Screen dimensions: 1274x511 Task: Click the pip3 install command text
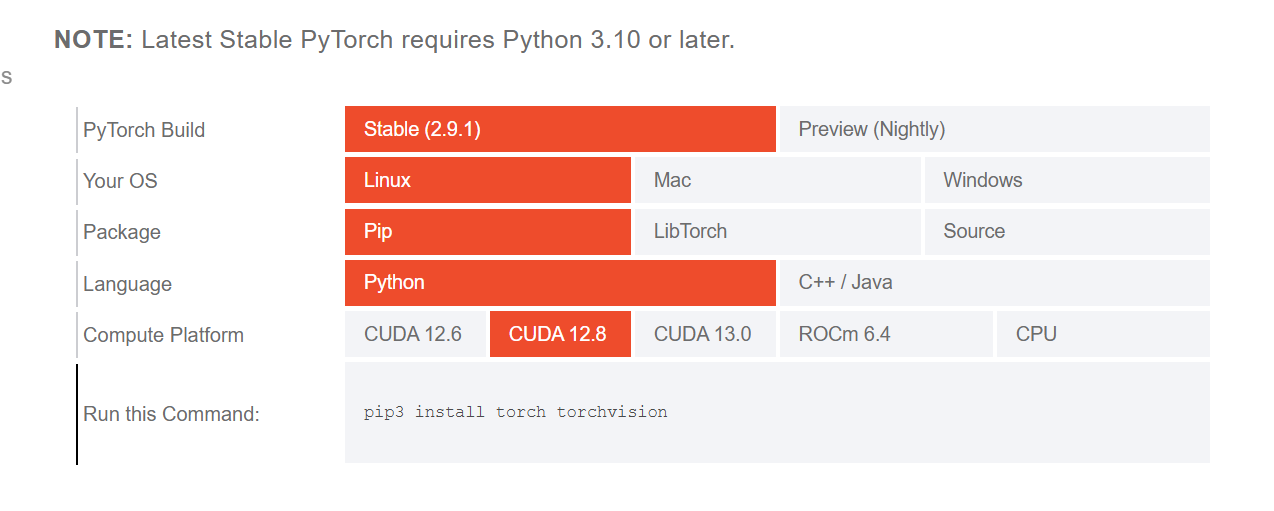click(516, 412)
